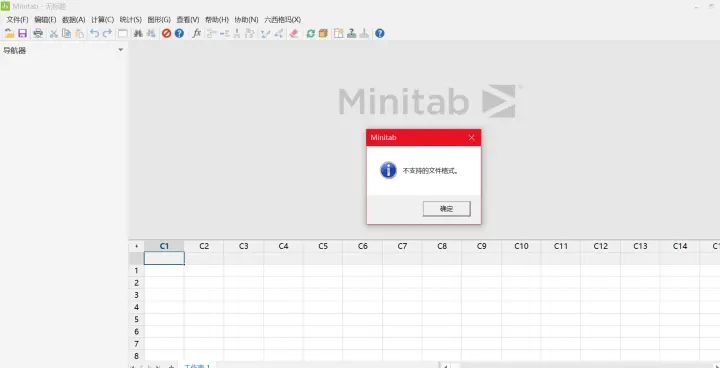Open the 编辑(E) menu
720x368 pixels.
45,20
